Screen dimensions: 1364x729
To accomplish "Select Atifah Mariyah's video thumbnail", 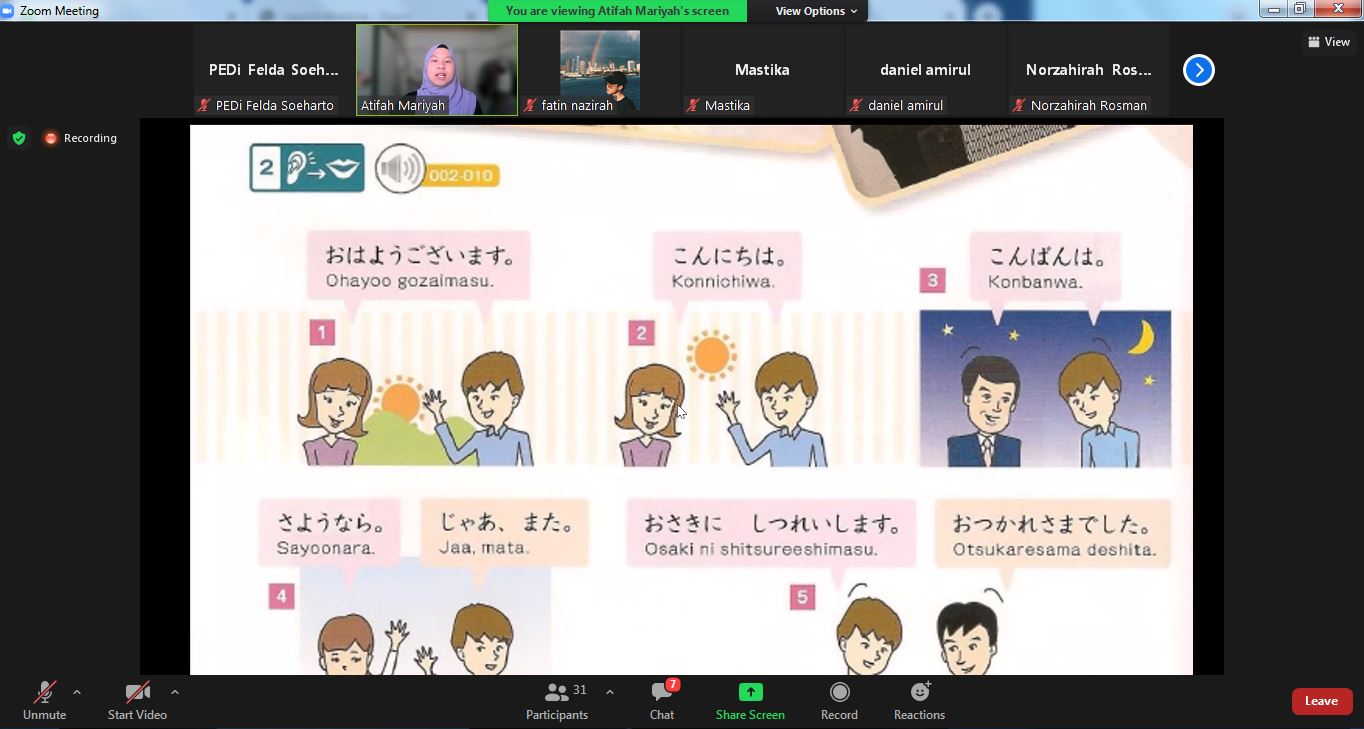I will 437,70.
